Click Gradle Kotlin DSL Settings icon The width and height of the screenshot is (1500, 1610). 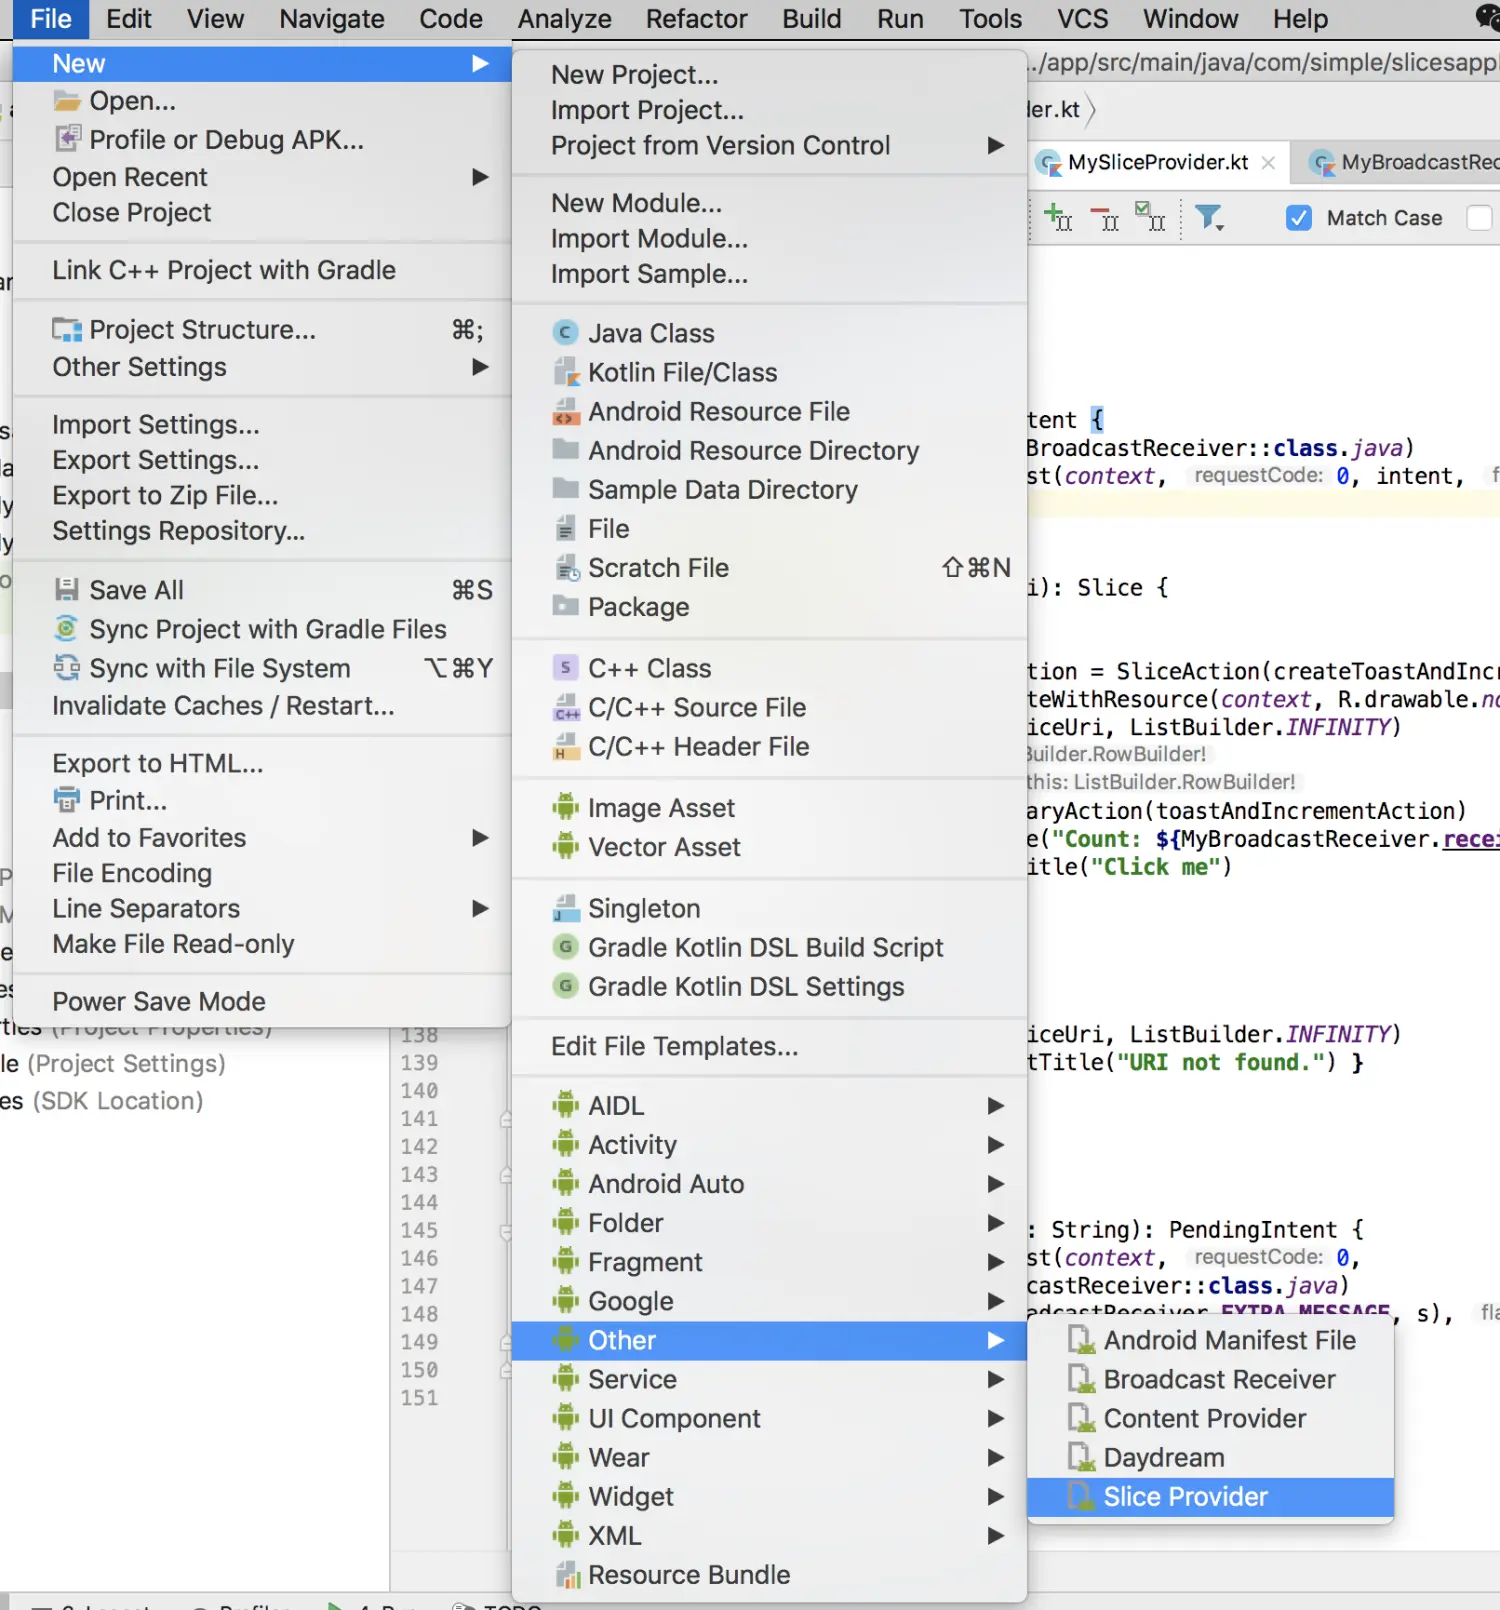(x=566, y=986)
